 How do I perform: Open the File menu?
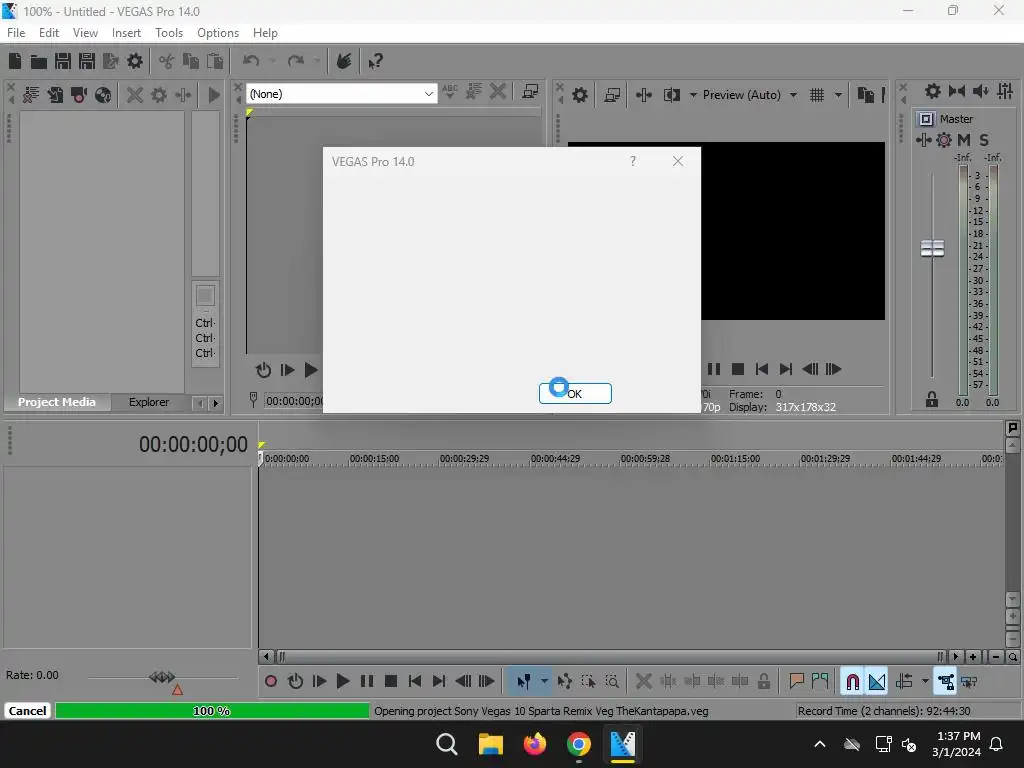coord(16,33)
